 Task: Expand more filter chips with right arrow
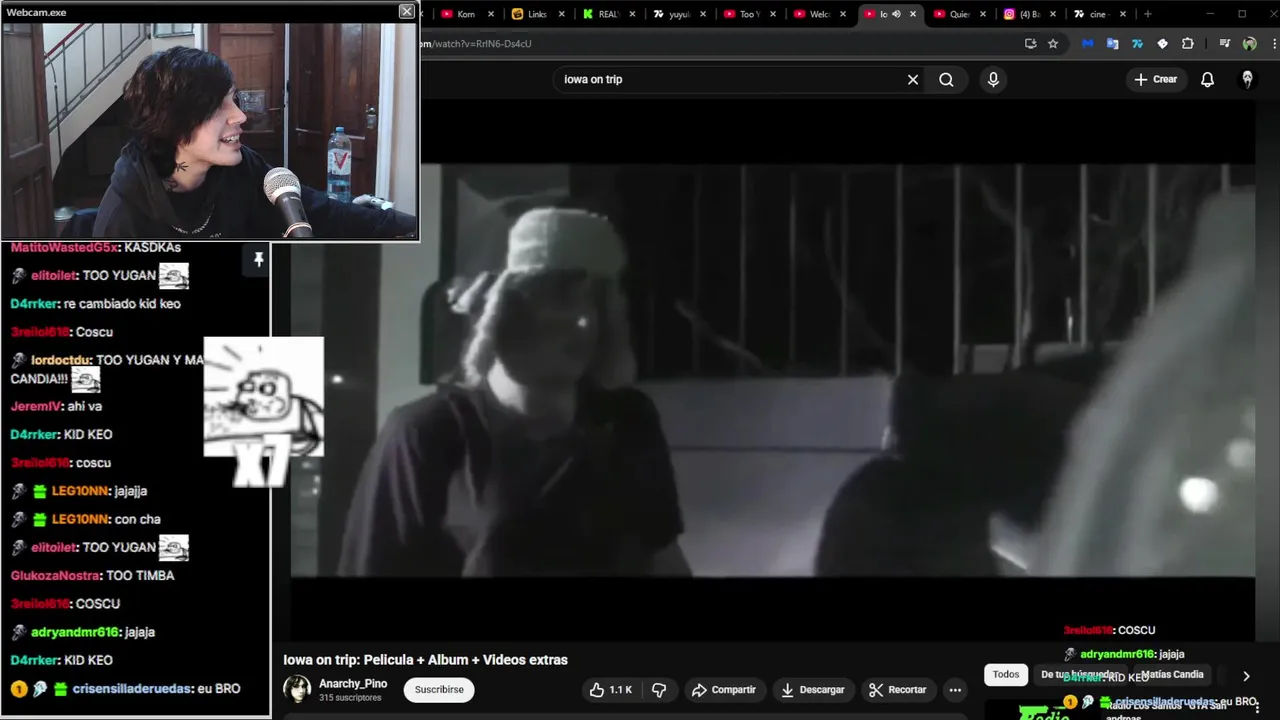(x=1246, y=676)
